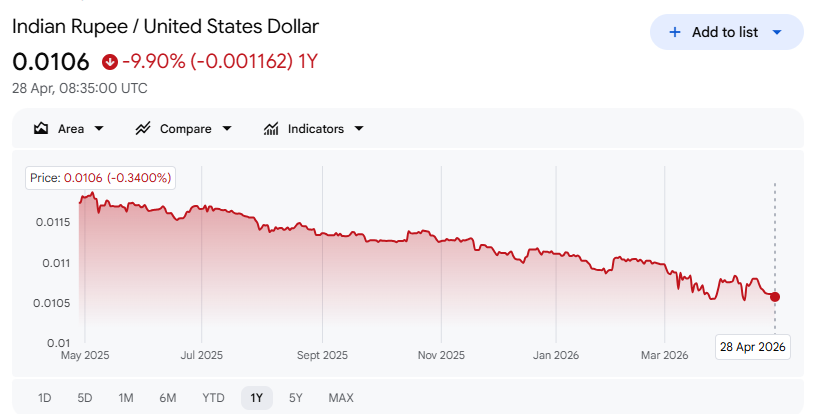Click the Area chart type icon
This screenshot has height=414, width=819.
(41, 129)
